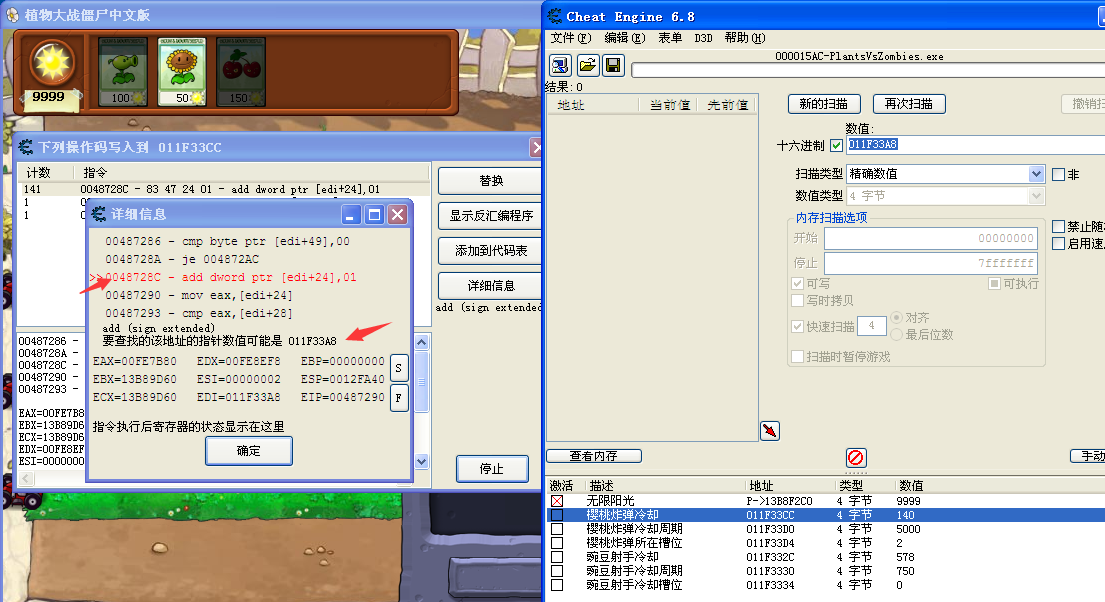The width and height of the screenshot is (1105, 602).
Task: Click the 显示反汇编程序 button
Action: tap(490, 216)
